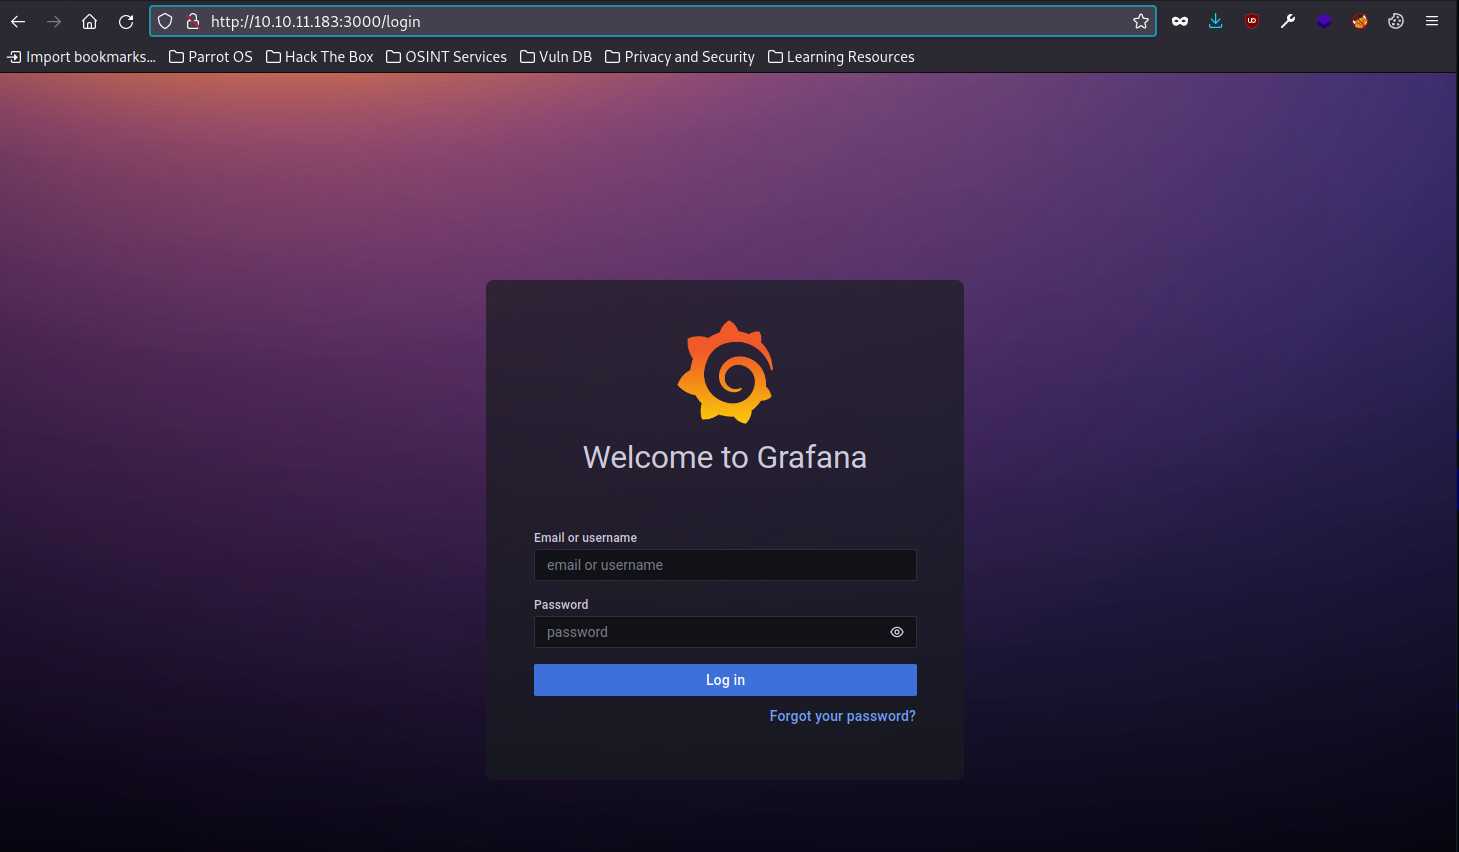The height and width of the screenshot is (852, 1459).
Task: Open the Vuln DB bookmark folder
Action: pyautogui.click(x=556, y=57)
